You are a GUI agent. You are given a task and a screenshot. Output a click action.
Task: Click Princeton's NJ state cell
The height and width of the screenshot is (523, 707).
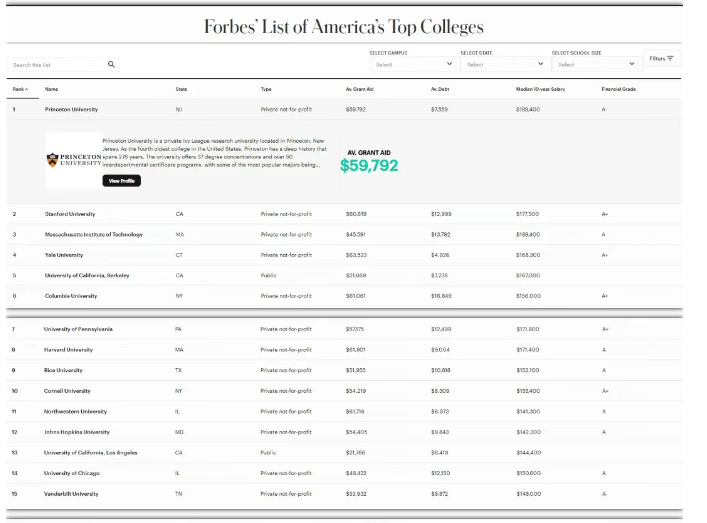(179, 110)
